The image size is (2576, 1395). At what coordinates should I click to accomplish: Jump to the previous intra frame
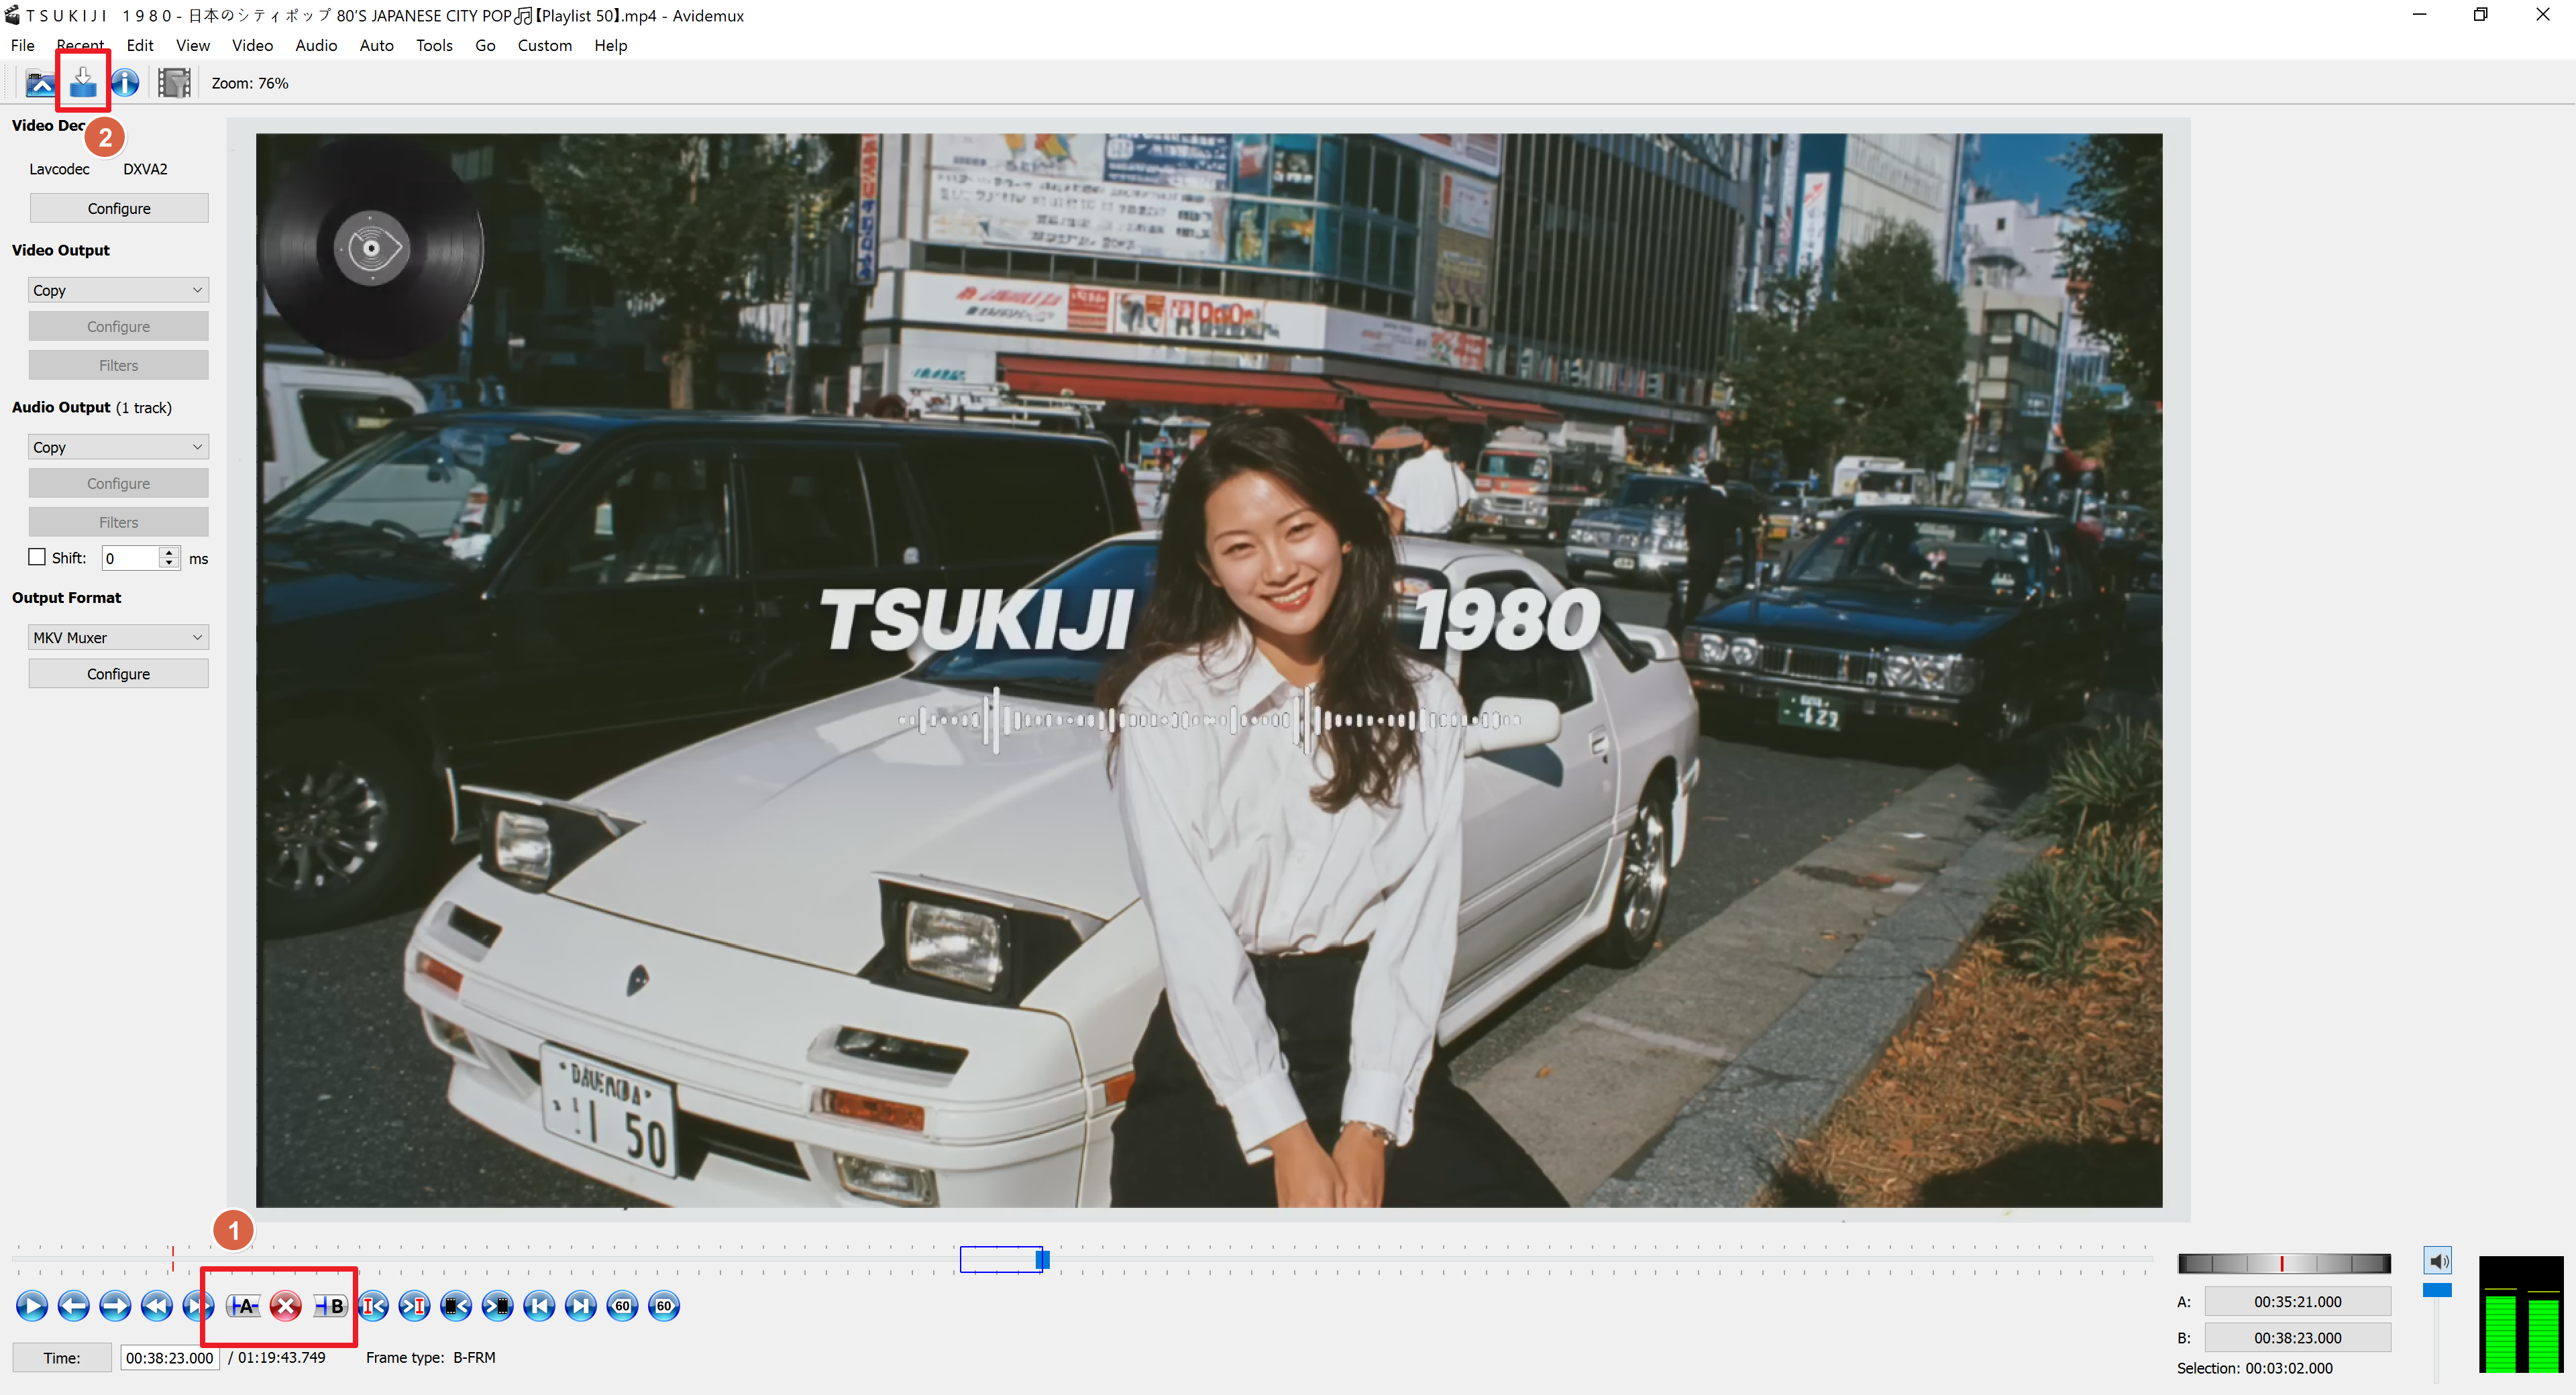373,1305
